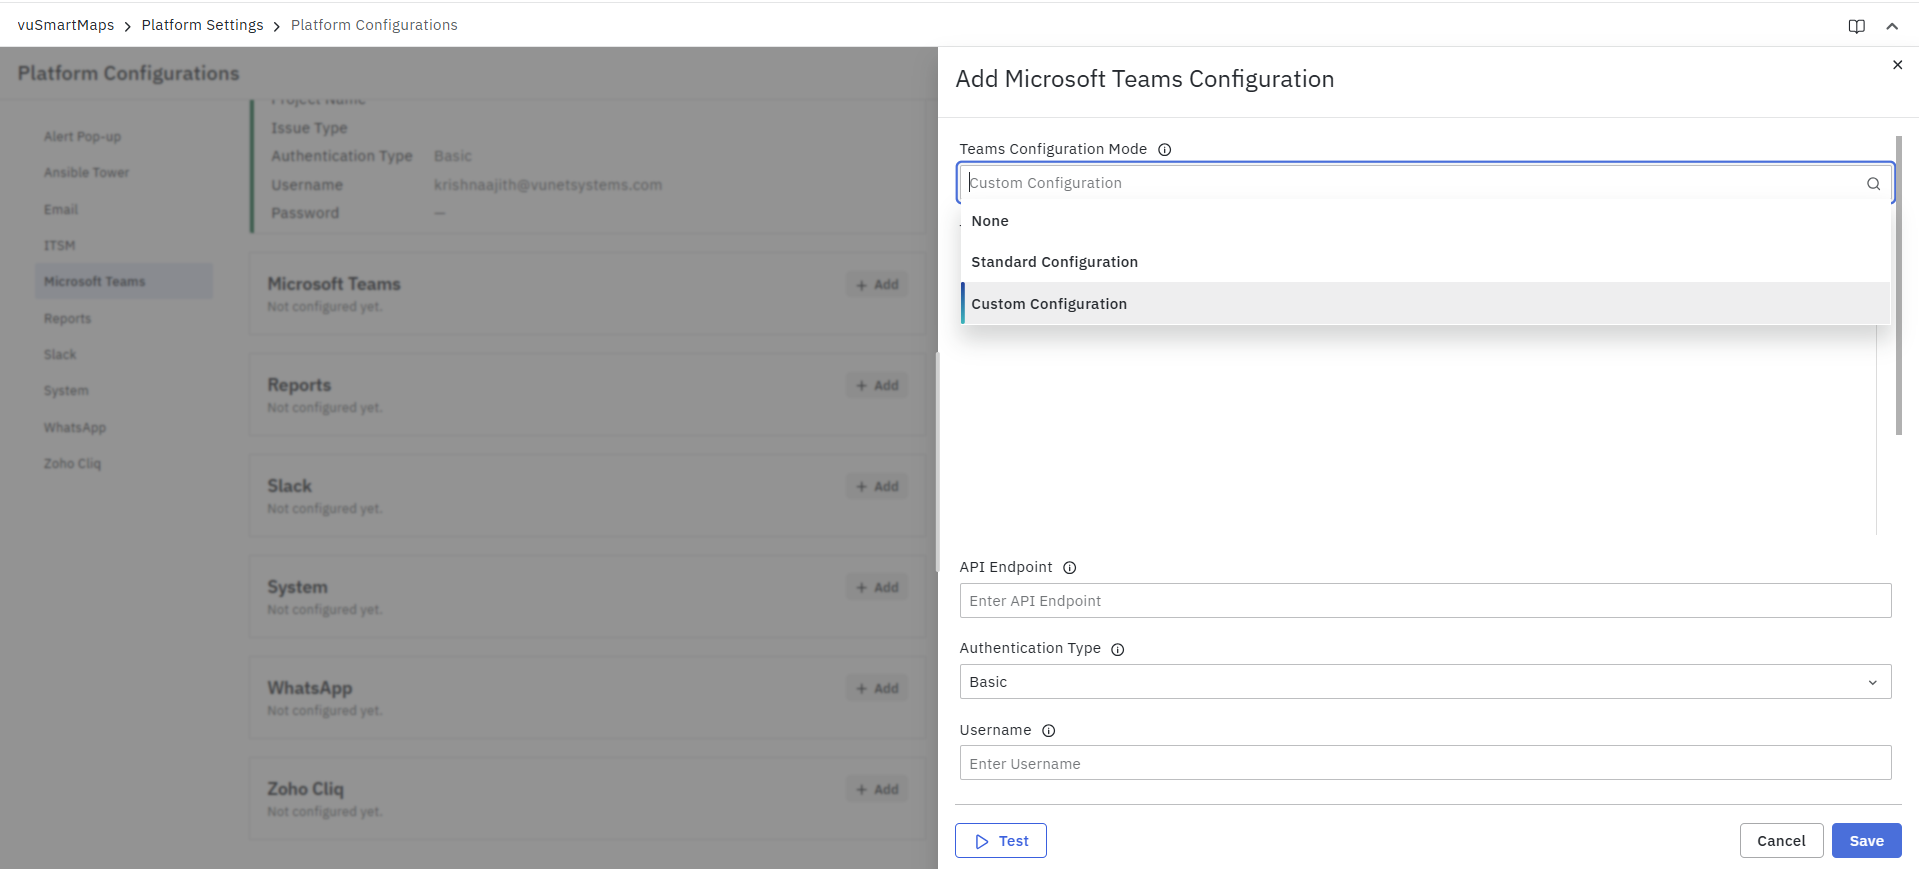This screenshot has height=869, width=1919.
Task: Click the side panel vertical scrollbar
Action: coord(1898,286)
